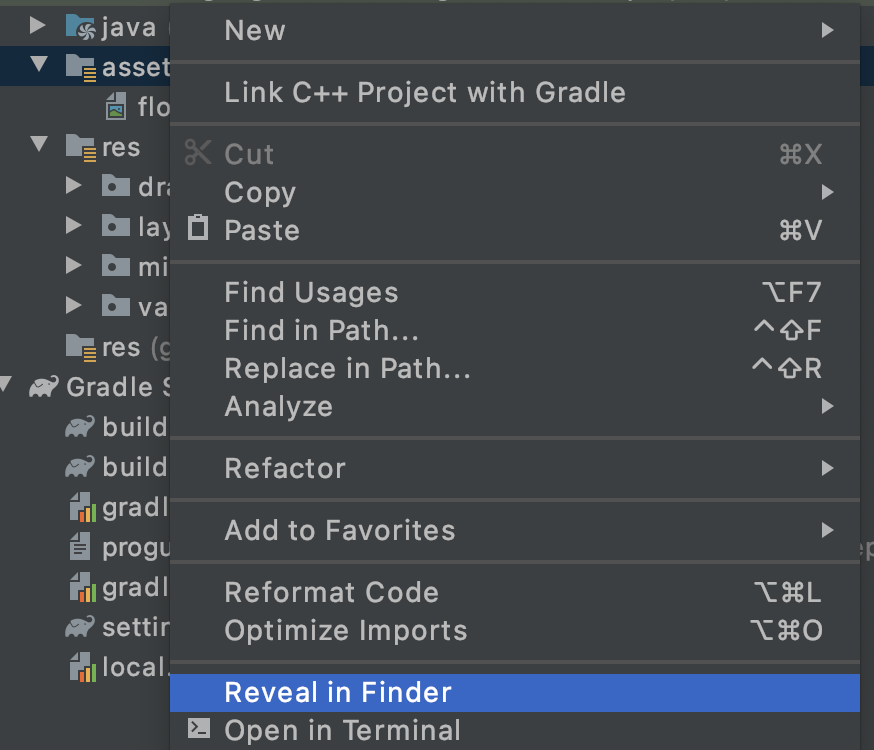Click the proguard file icon
The image size is (874, 750).
pyautogui.click(x=80, y=546)
